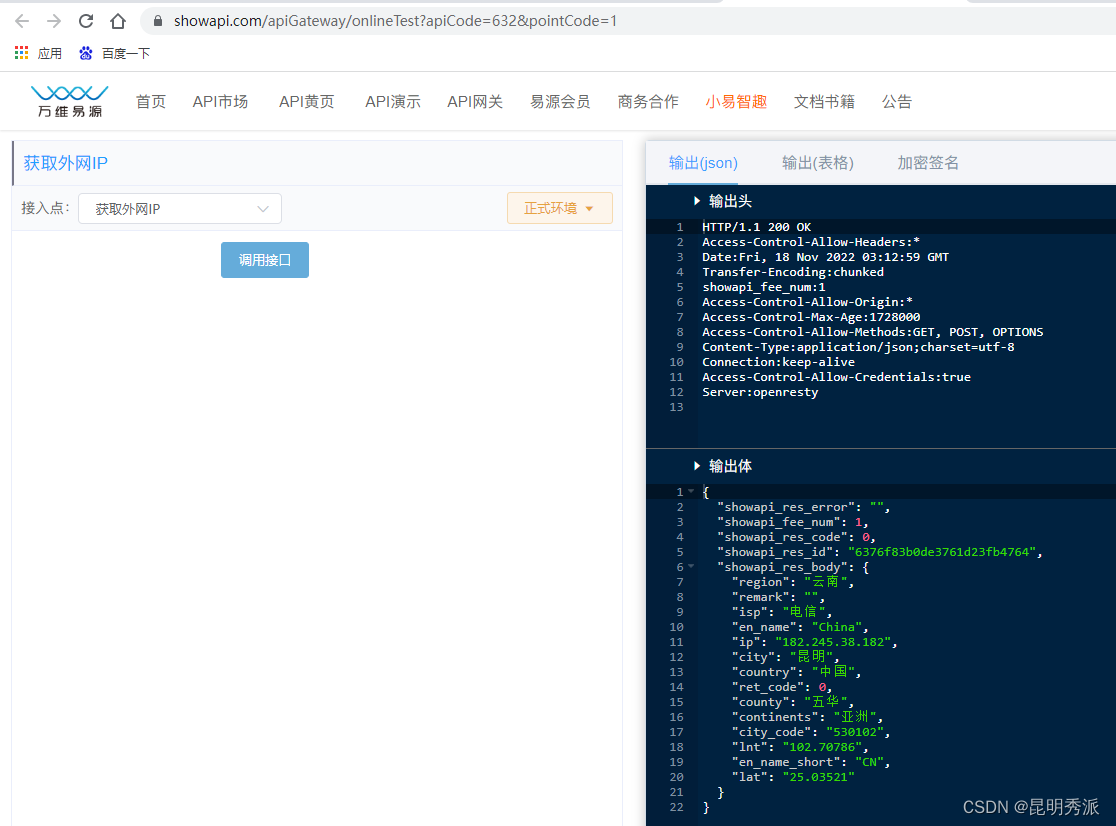This screenshot has width=1116, height=826.
Task: Click the lnt value 102.70786
Action: (821, 747)
